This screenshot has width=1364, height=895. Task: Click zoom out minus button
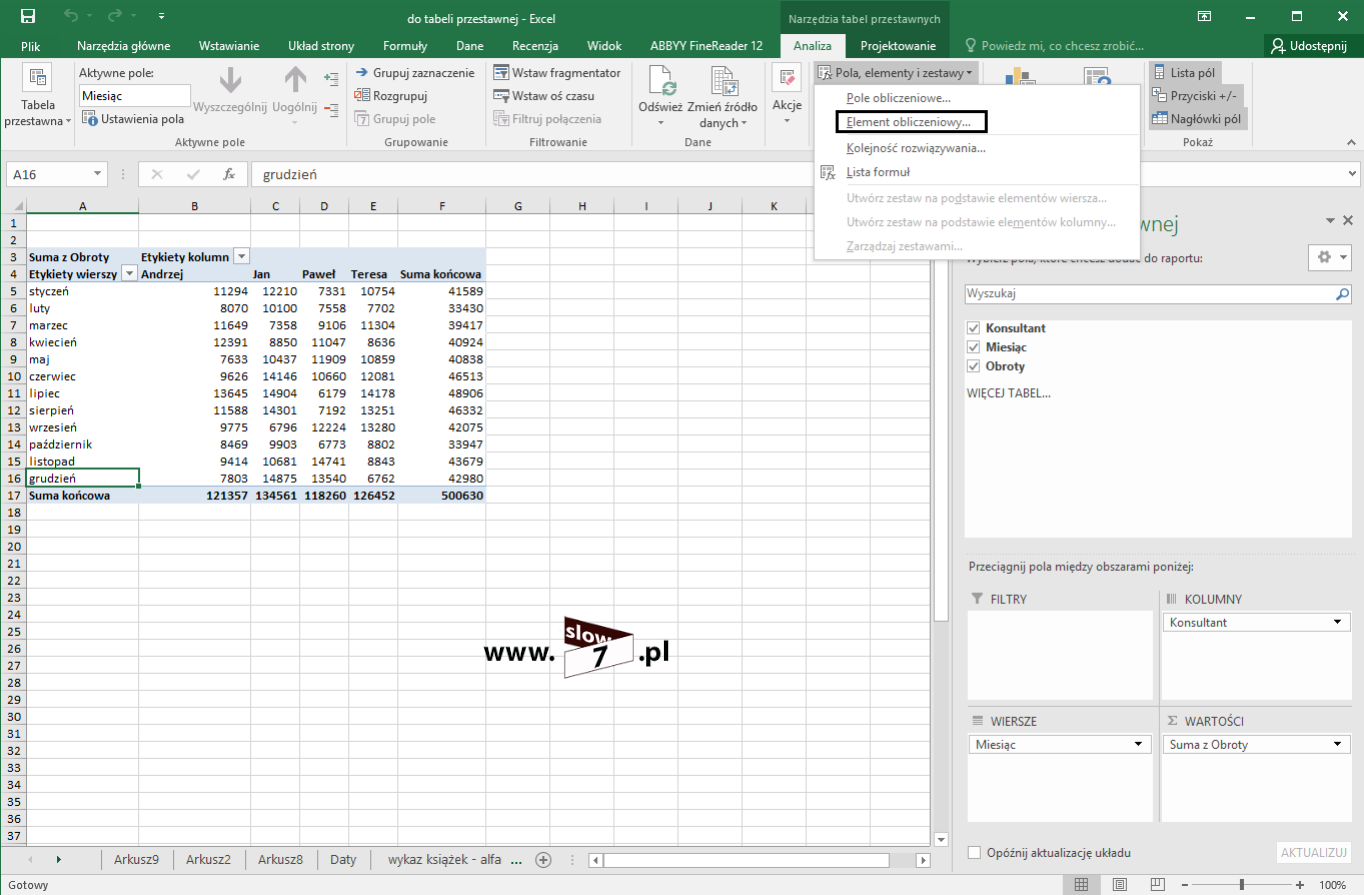[1185, 885]
